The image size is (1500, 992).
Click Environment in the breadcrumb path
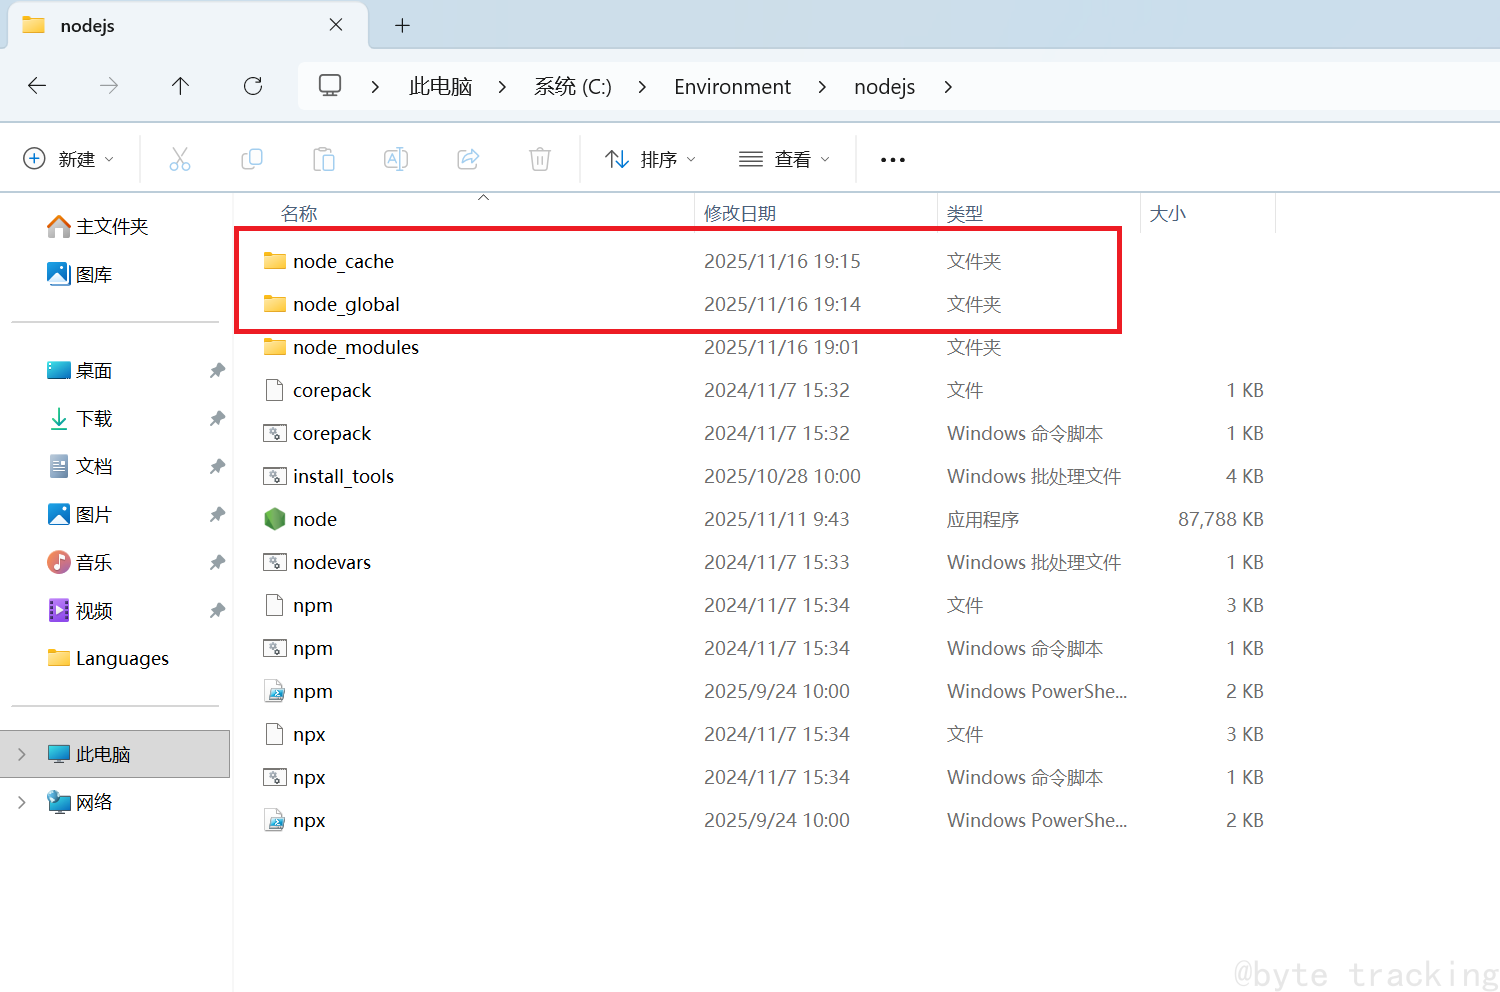732,86
